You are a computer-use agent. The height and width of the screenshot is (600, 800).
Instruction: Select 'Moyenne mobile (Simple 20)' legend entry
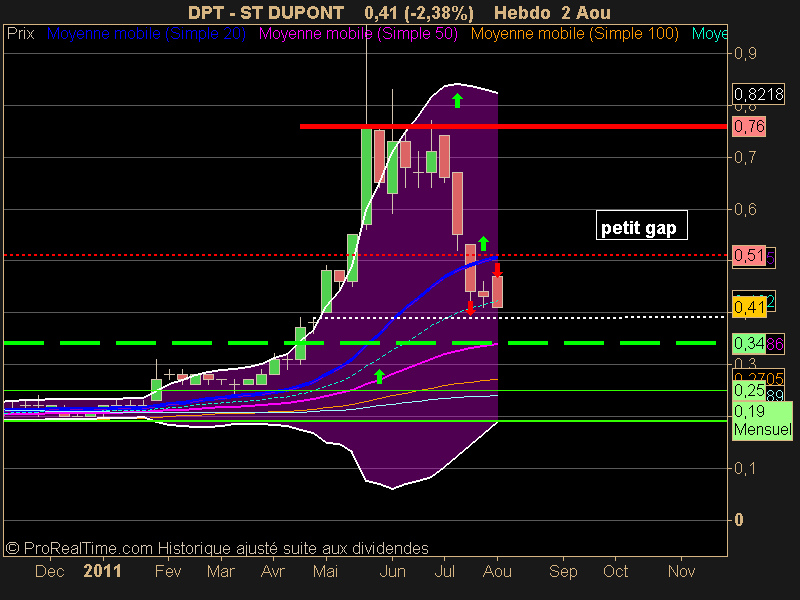coord(146,34)
